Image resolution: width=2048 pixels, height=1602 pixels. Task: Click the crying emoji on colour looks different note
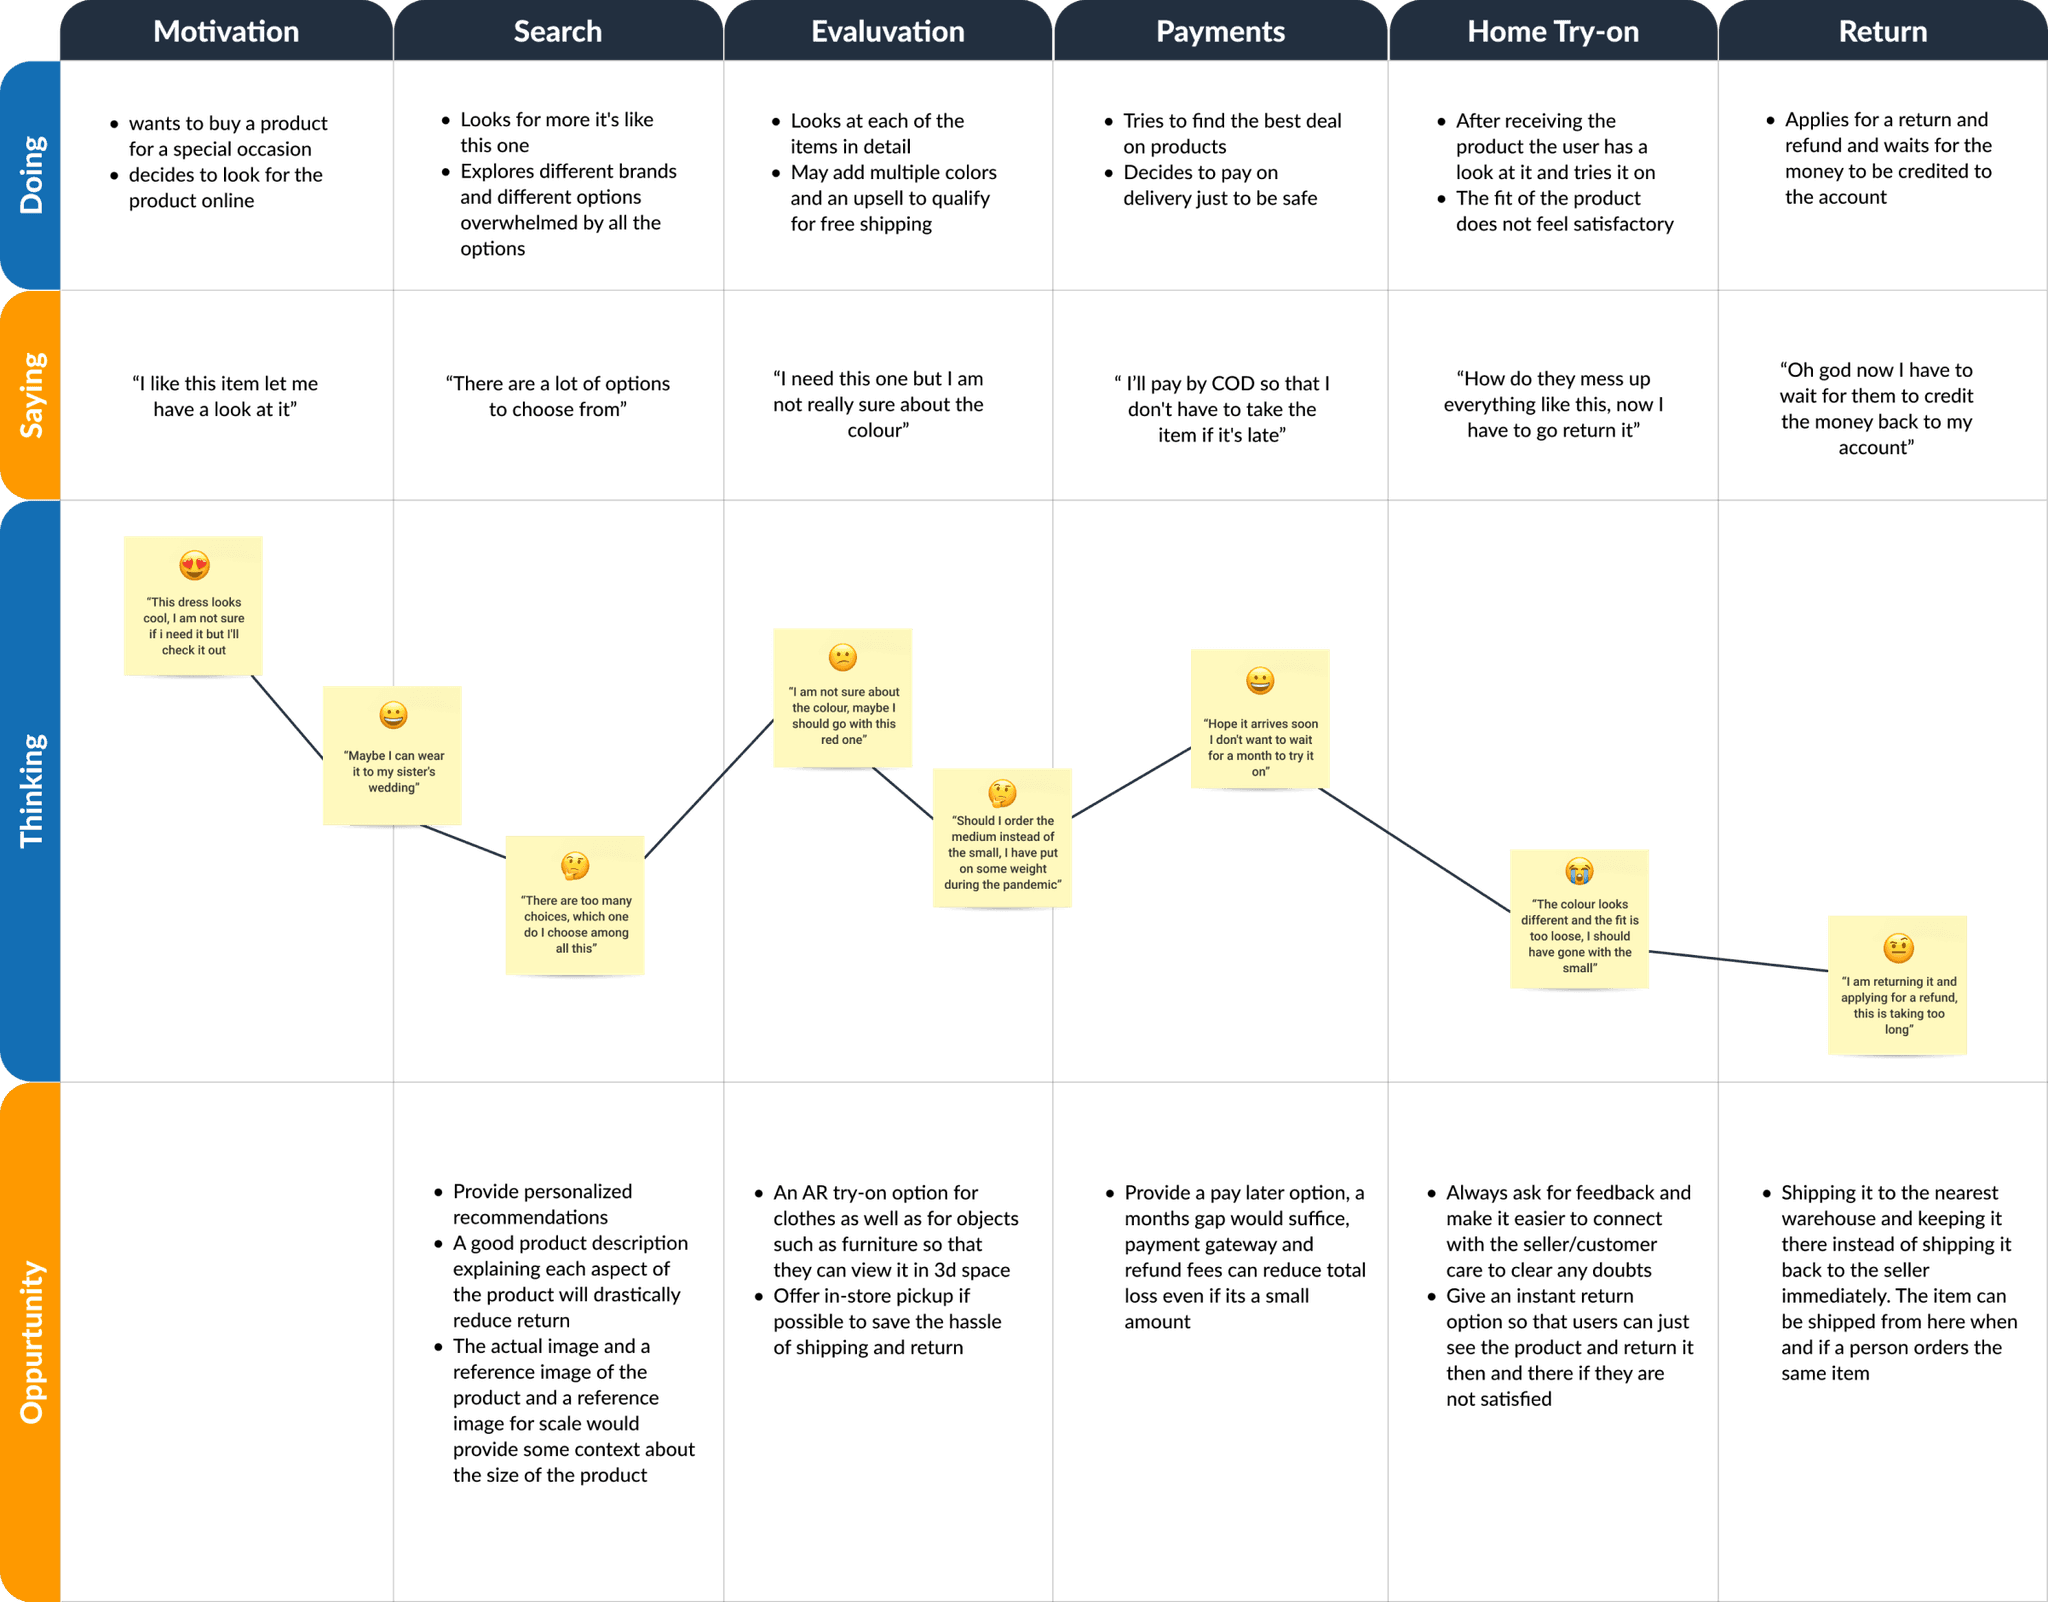click(1579, 871)
